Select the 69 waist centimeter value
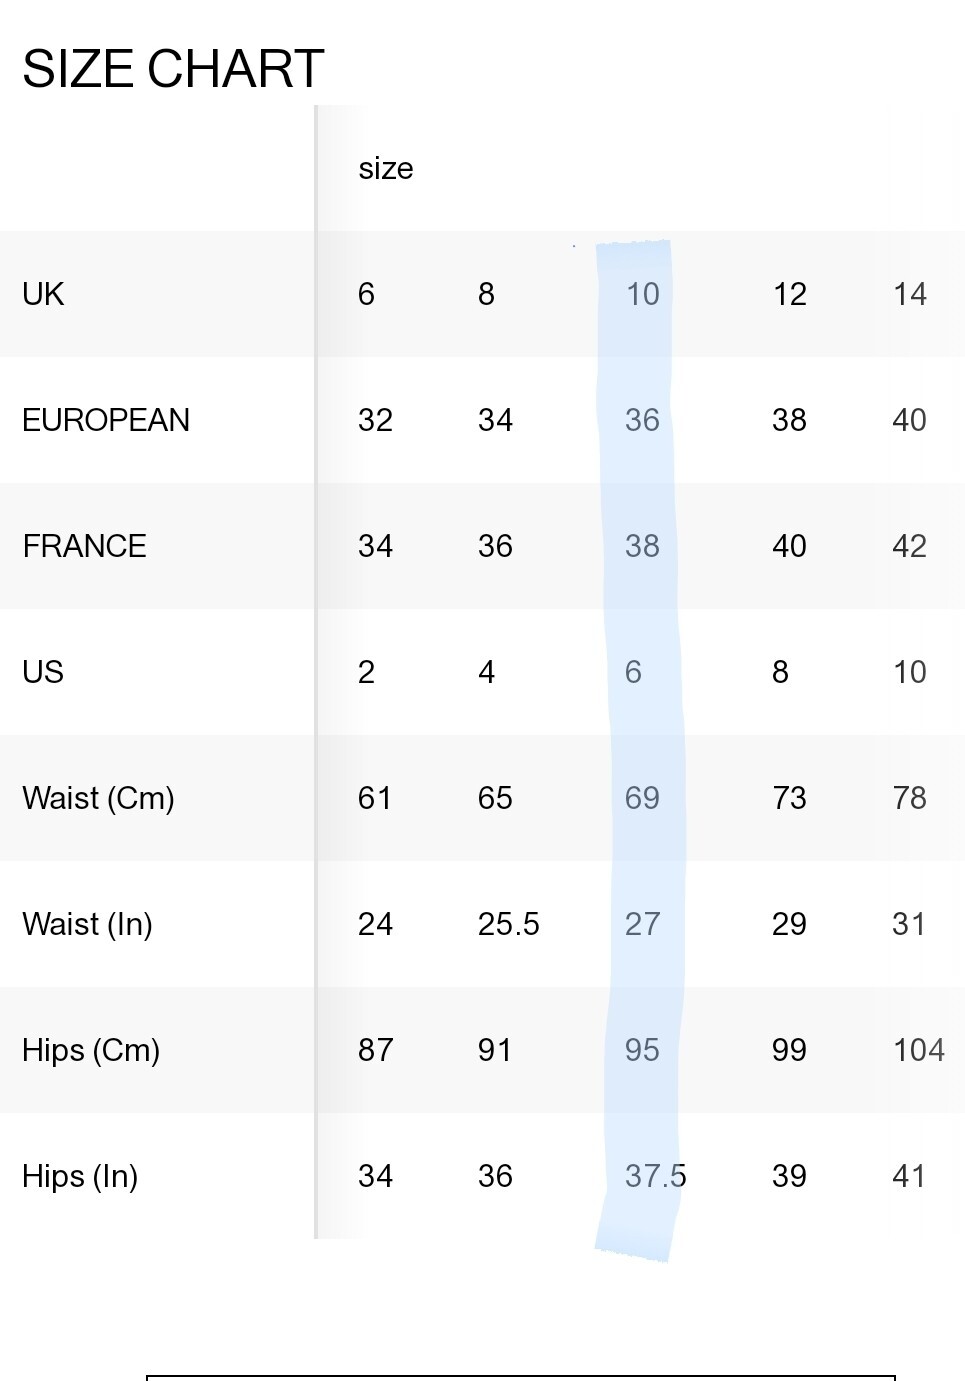 tap(642, 798)
